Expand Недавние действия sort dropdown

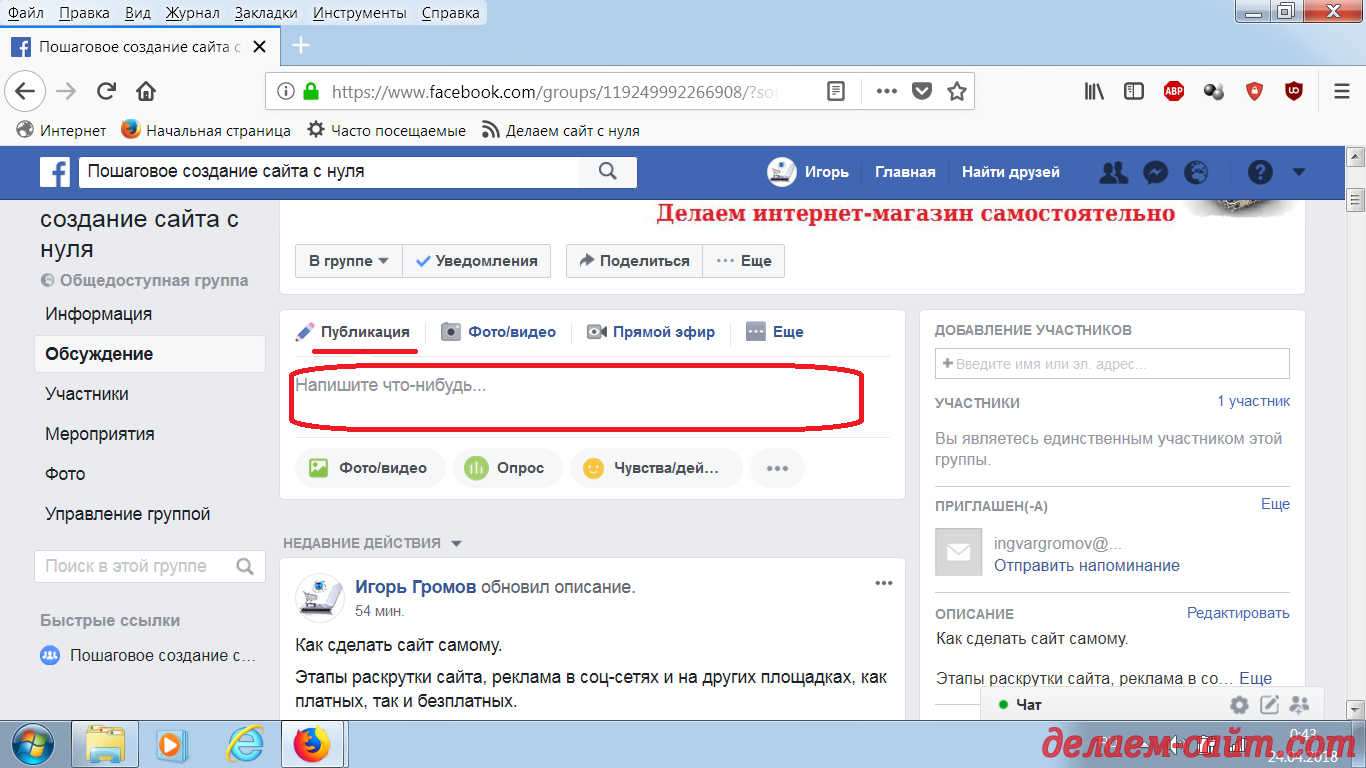coord(456,544)
